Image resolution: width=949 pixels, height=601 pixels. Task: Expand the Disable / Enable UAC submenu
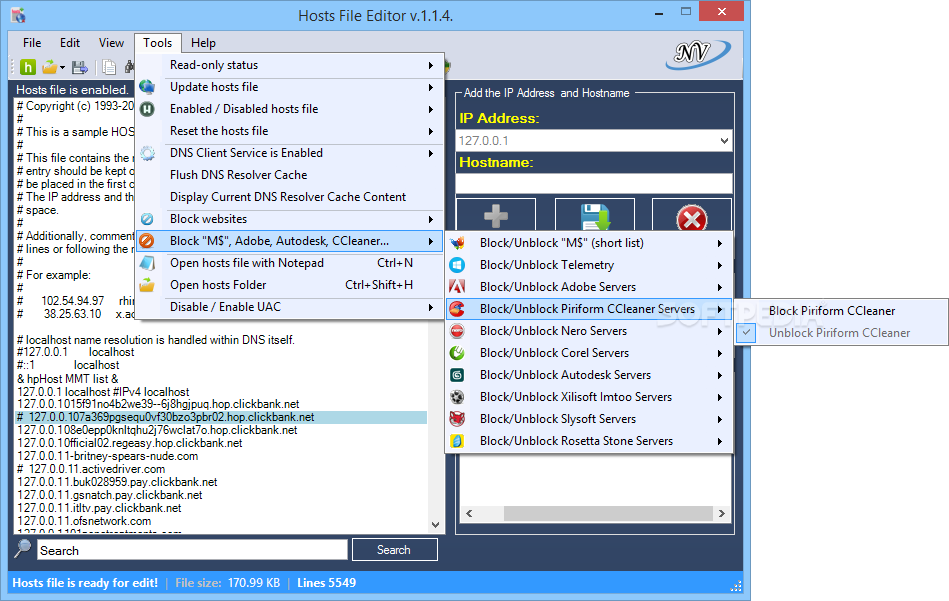pos(430,307)
